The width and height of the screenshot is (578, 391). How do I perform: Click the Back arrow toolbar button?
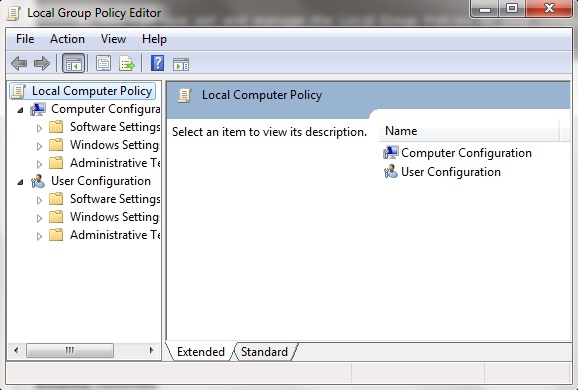(x=19, y=63)
